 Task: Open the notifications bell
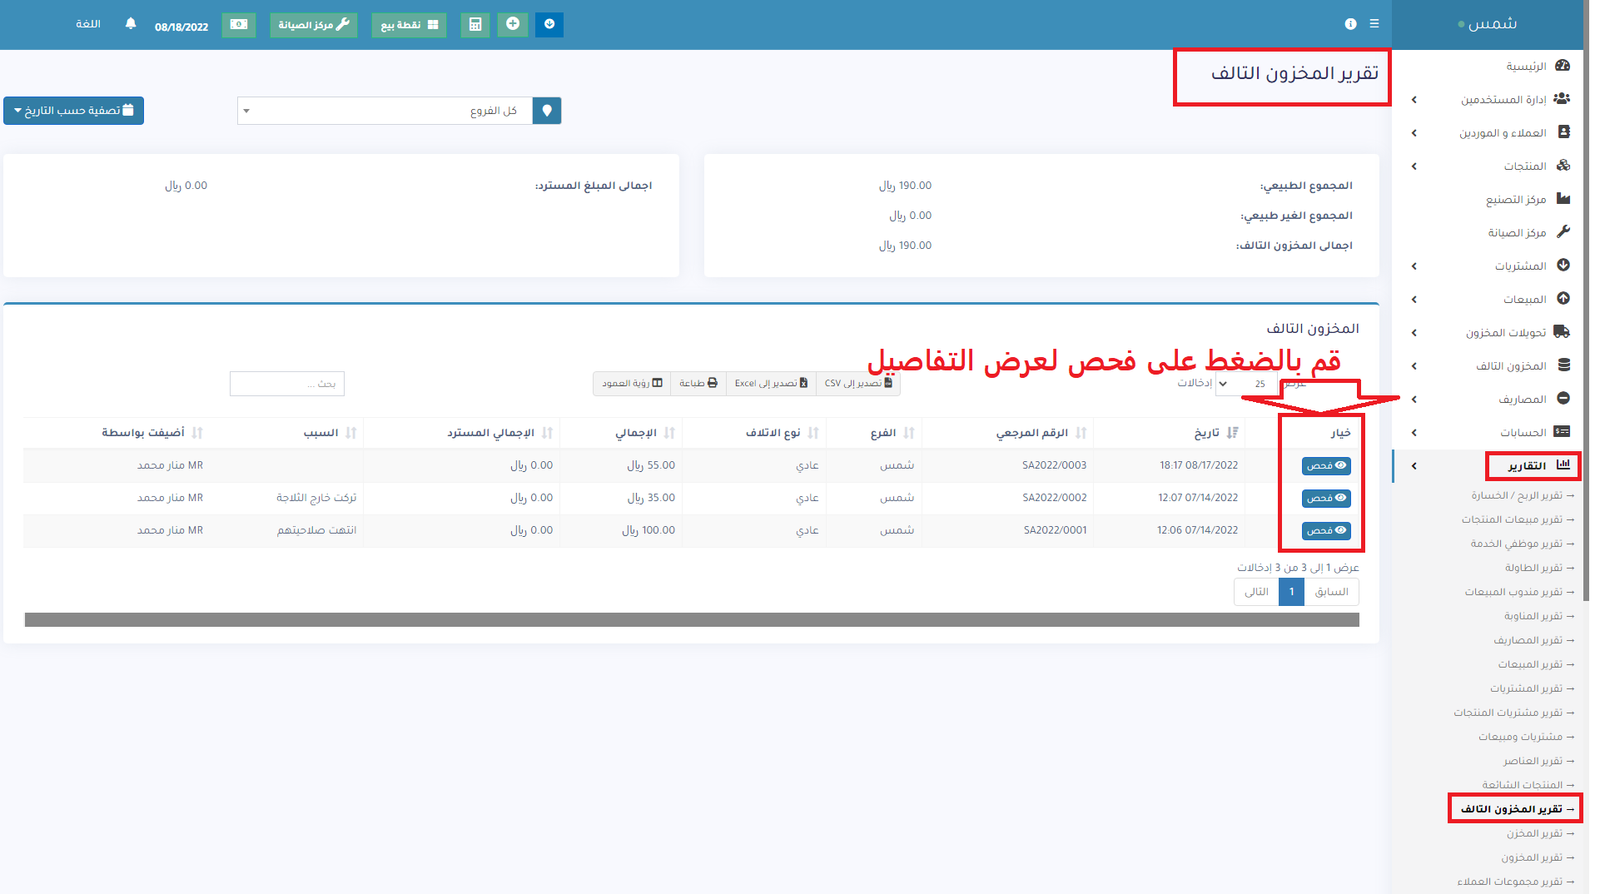click(130, 24)
